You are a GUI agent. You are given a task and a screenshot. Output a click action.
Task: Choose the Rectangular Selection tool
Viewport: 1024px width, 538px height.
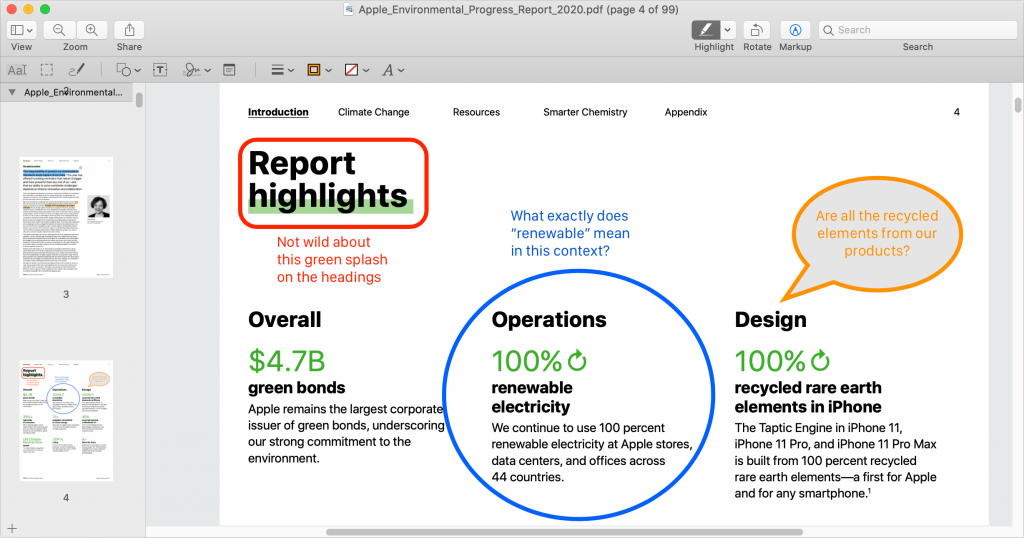tap(47, 70)
